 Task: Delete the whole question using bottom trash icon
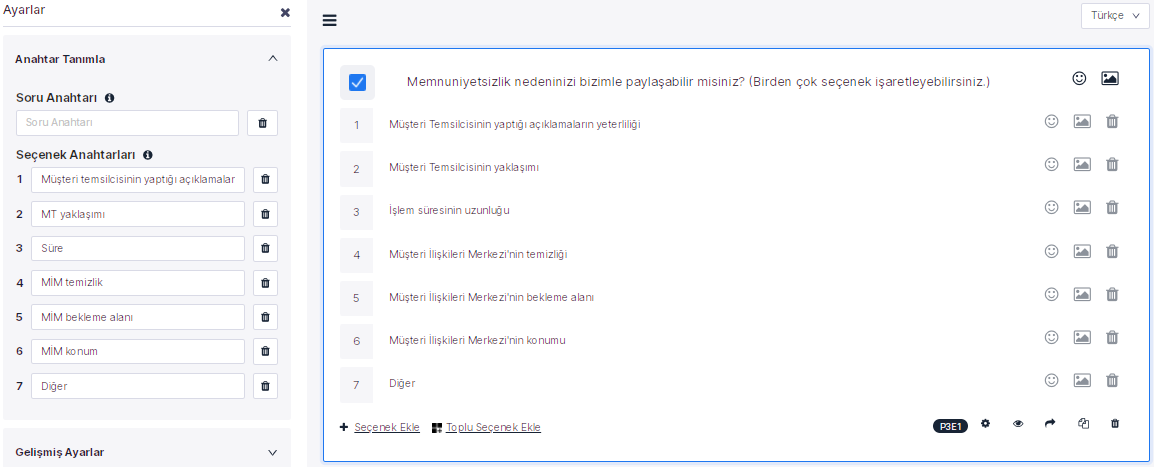(x=1115, y=424)
